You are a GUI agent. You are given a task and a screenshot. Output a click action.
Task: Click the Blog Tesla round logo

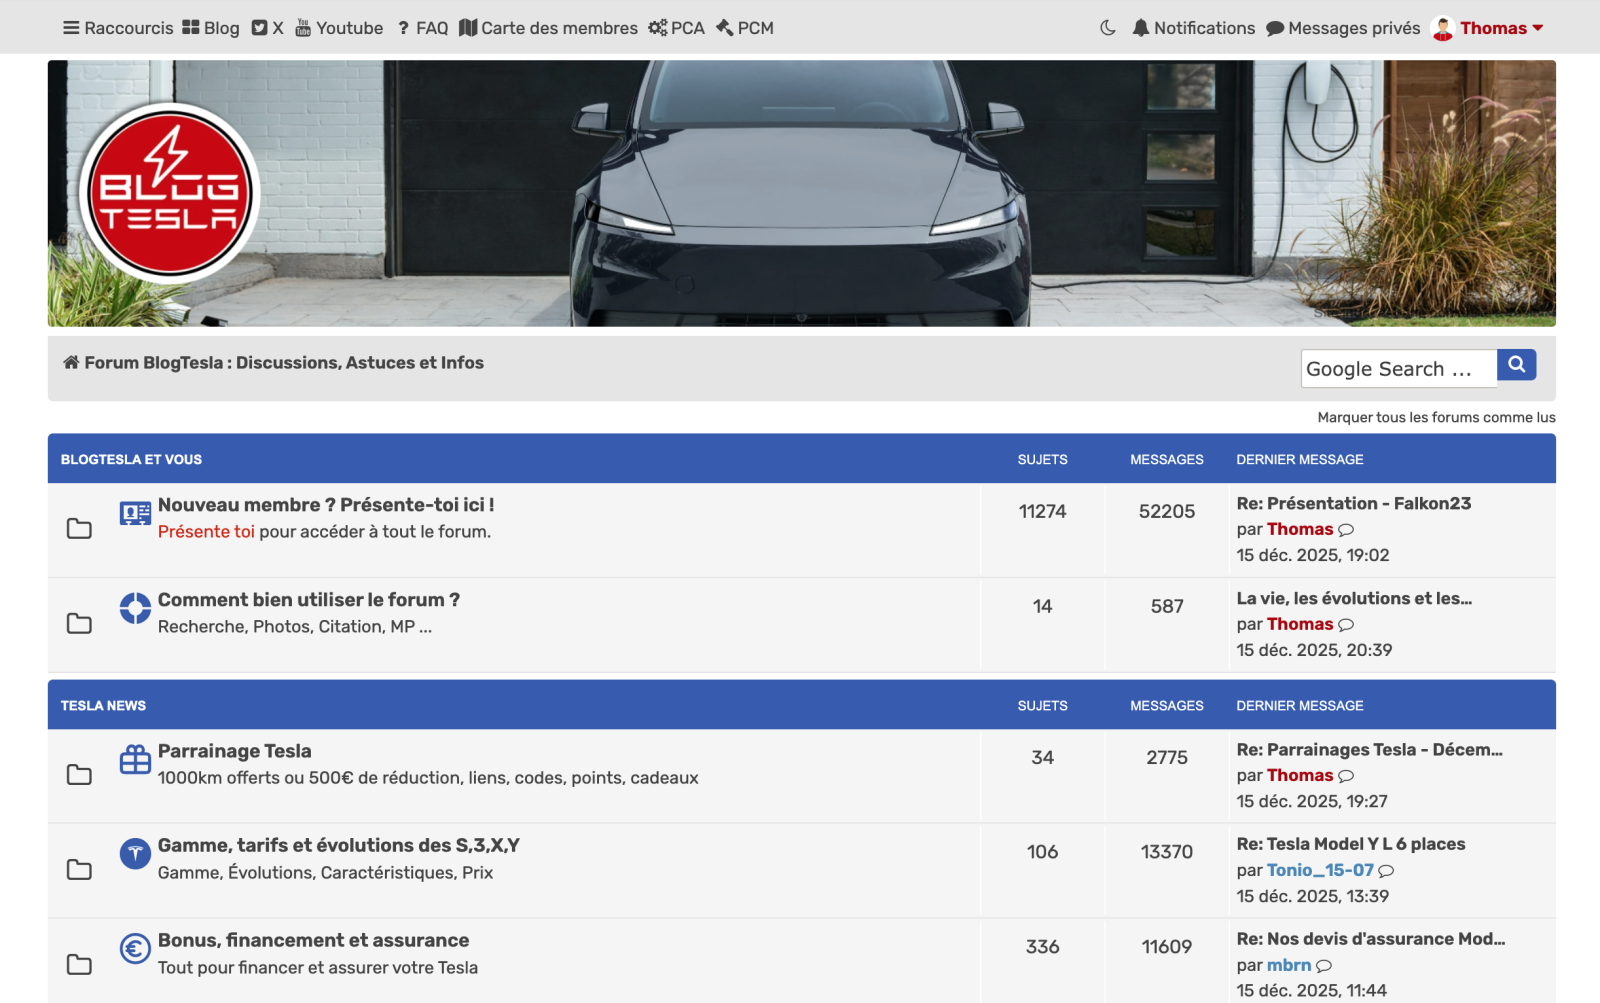169,193
